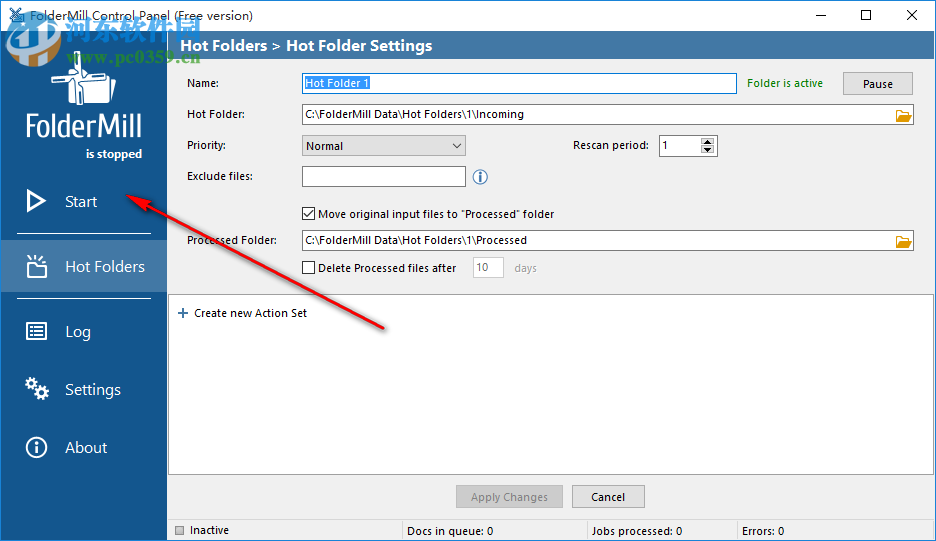Browse for Processed Folder path folder icon
Viewport: 936px width, 541px height.
pyautogui.click(x=903, y=241)
